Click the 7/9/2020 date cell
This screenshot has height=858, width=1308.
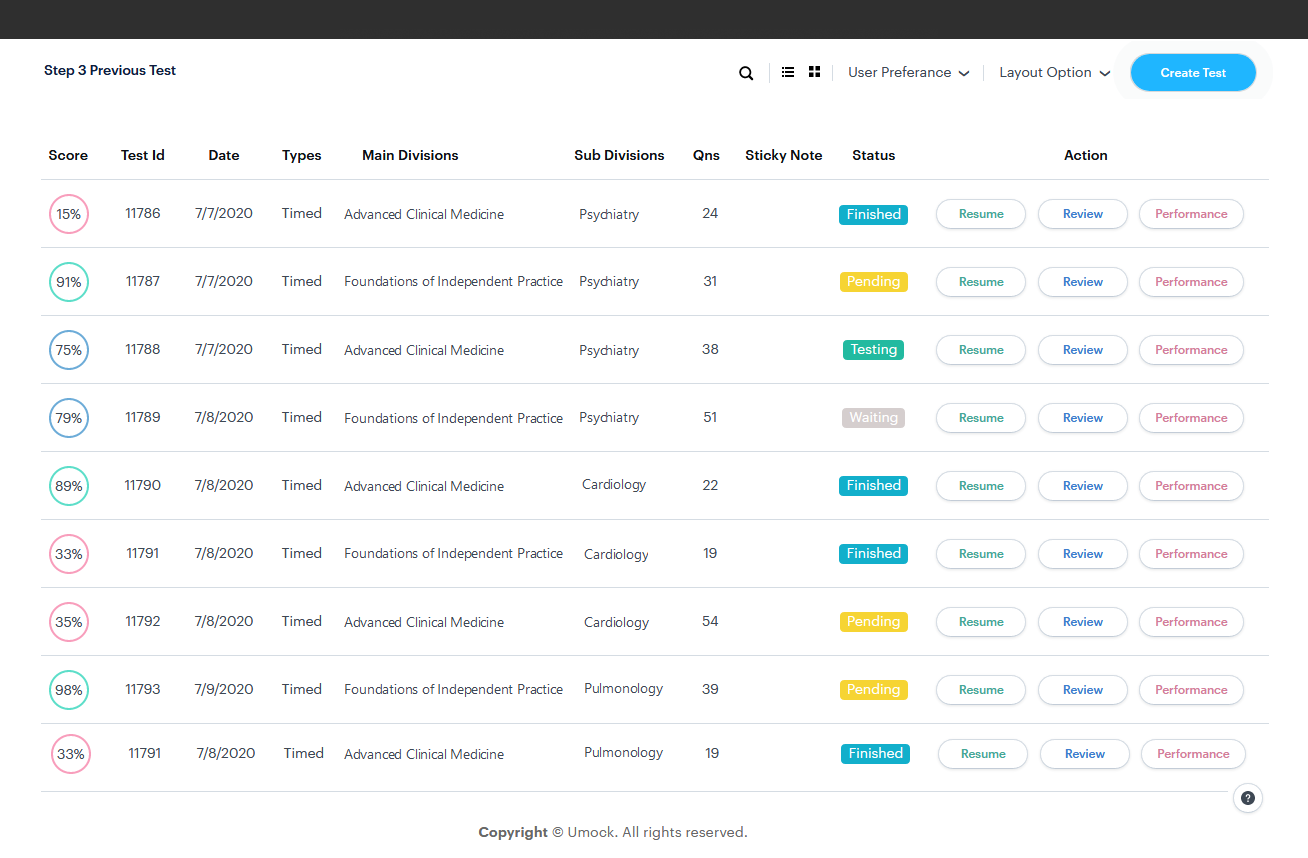(224, 690)
